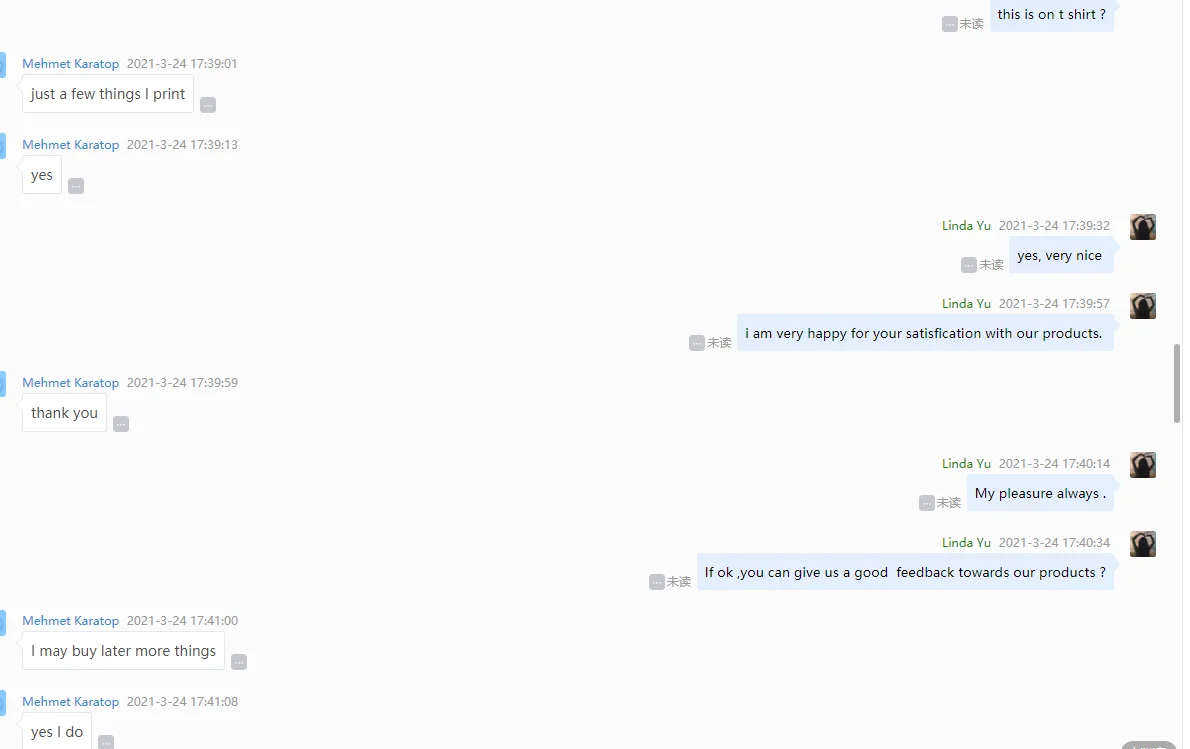Click more icon next to 'I may buy later more things'

[239, 662]
